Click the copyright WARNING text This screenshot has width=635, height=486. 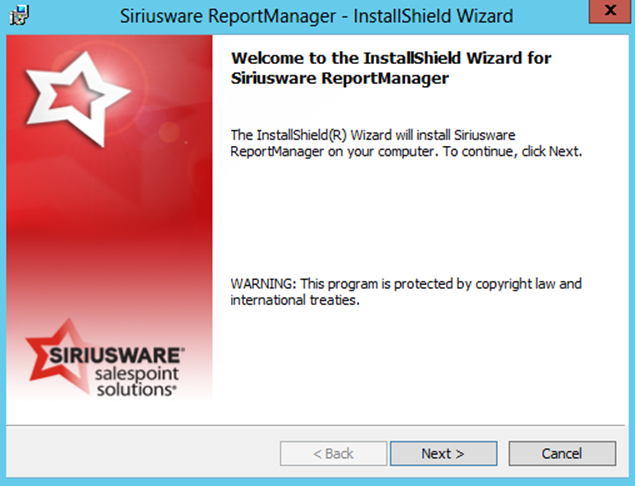pyautogui.click(x=405, y=284)
